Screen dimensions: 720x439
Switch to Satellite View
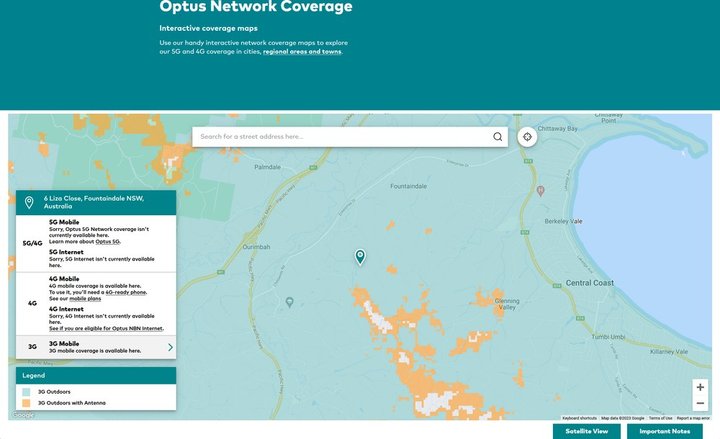[587, 431]
